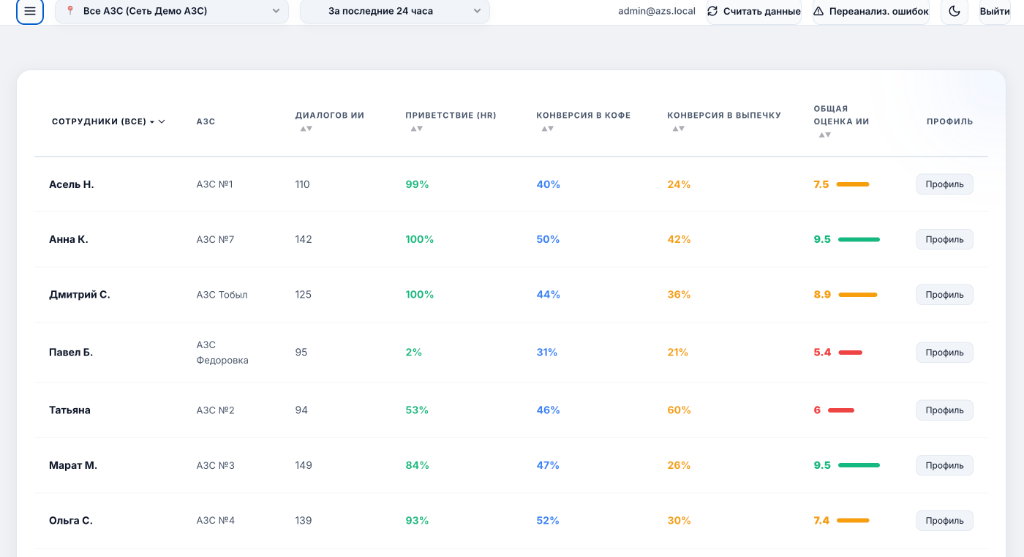Sort by Приветствие (HR) arrows
Screen dimensions: 1024x557
[x=416, y=129]
